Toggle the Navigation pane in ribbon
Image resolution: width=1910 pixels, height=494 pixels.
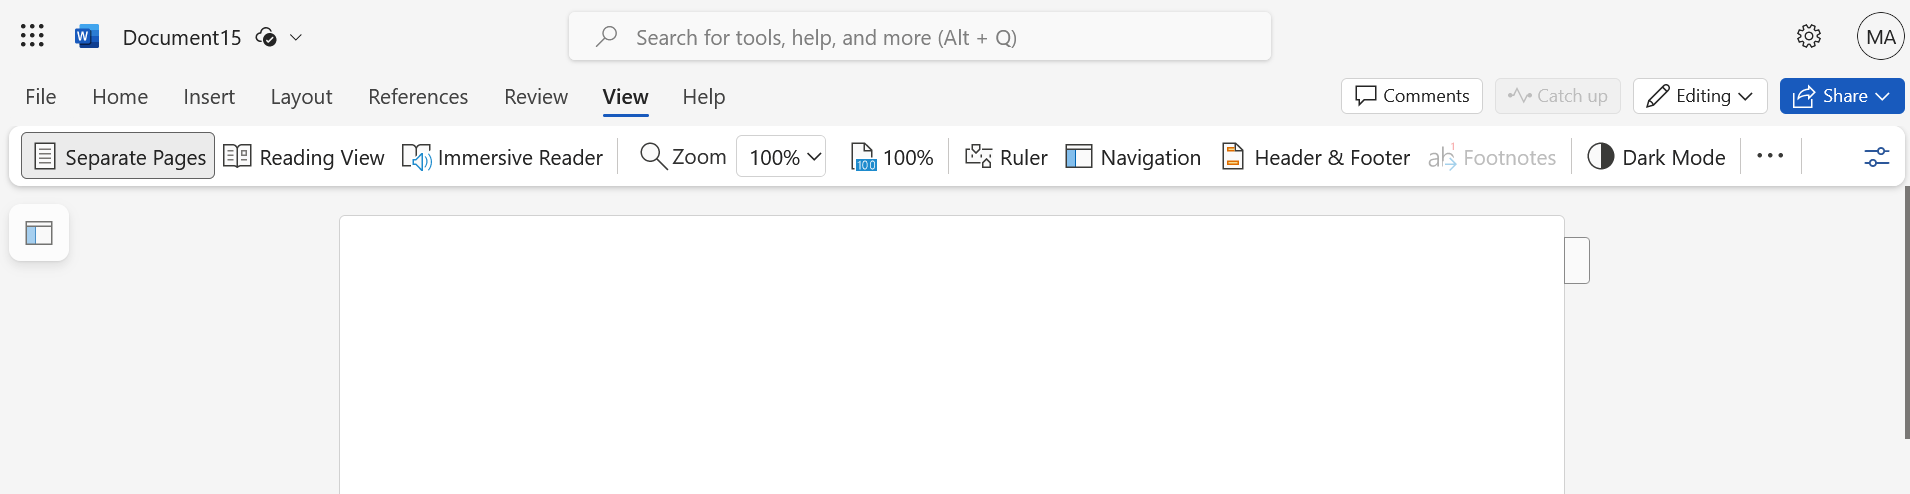(1133, 157)
